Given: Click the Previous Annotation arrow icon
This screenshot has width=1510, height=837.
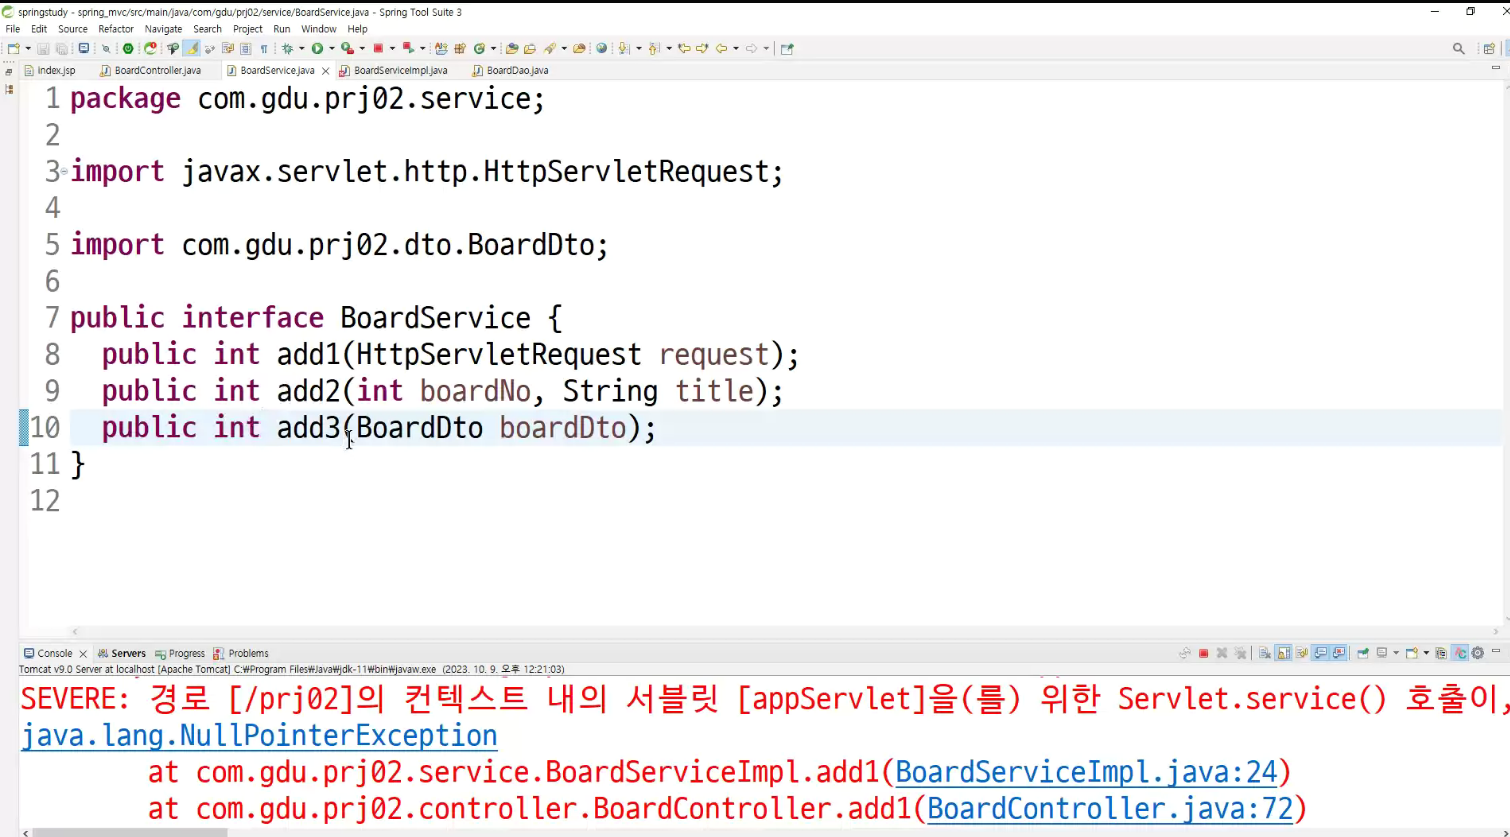Looking at the screenshot, I should 653,48.
